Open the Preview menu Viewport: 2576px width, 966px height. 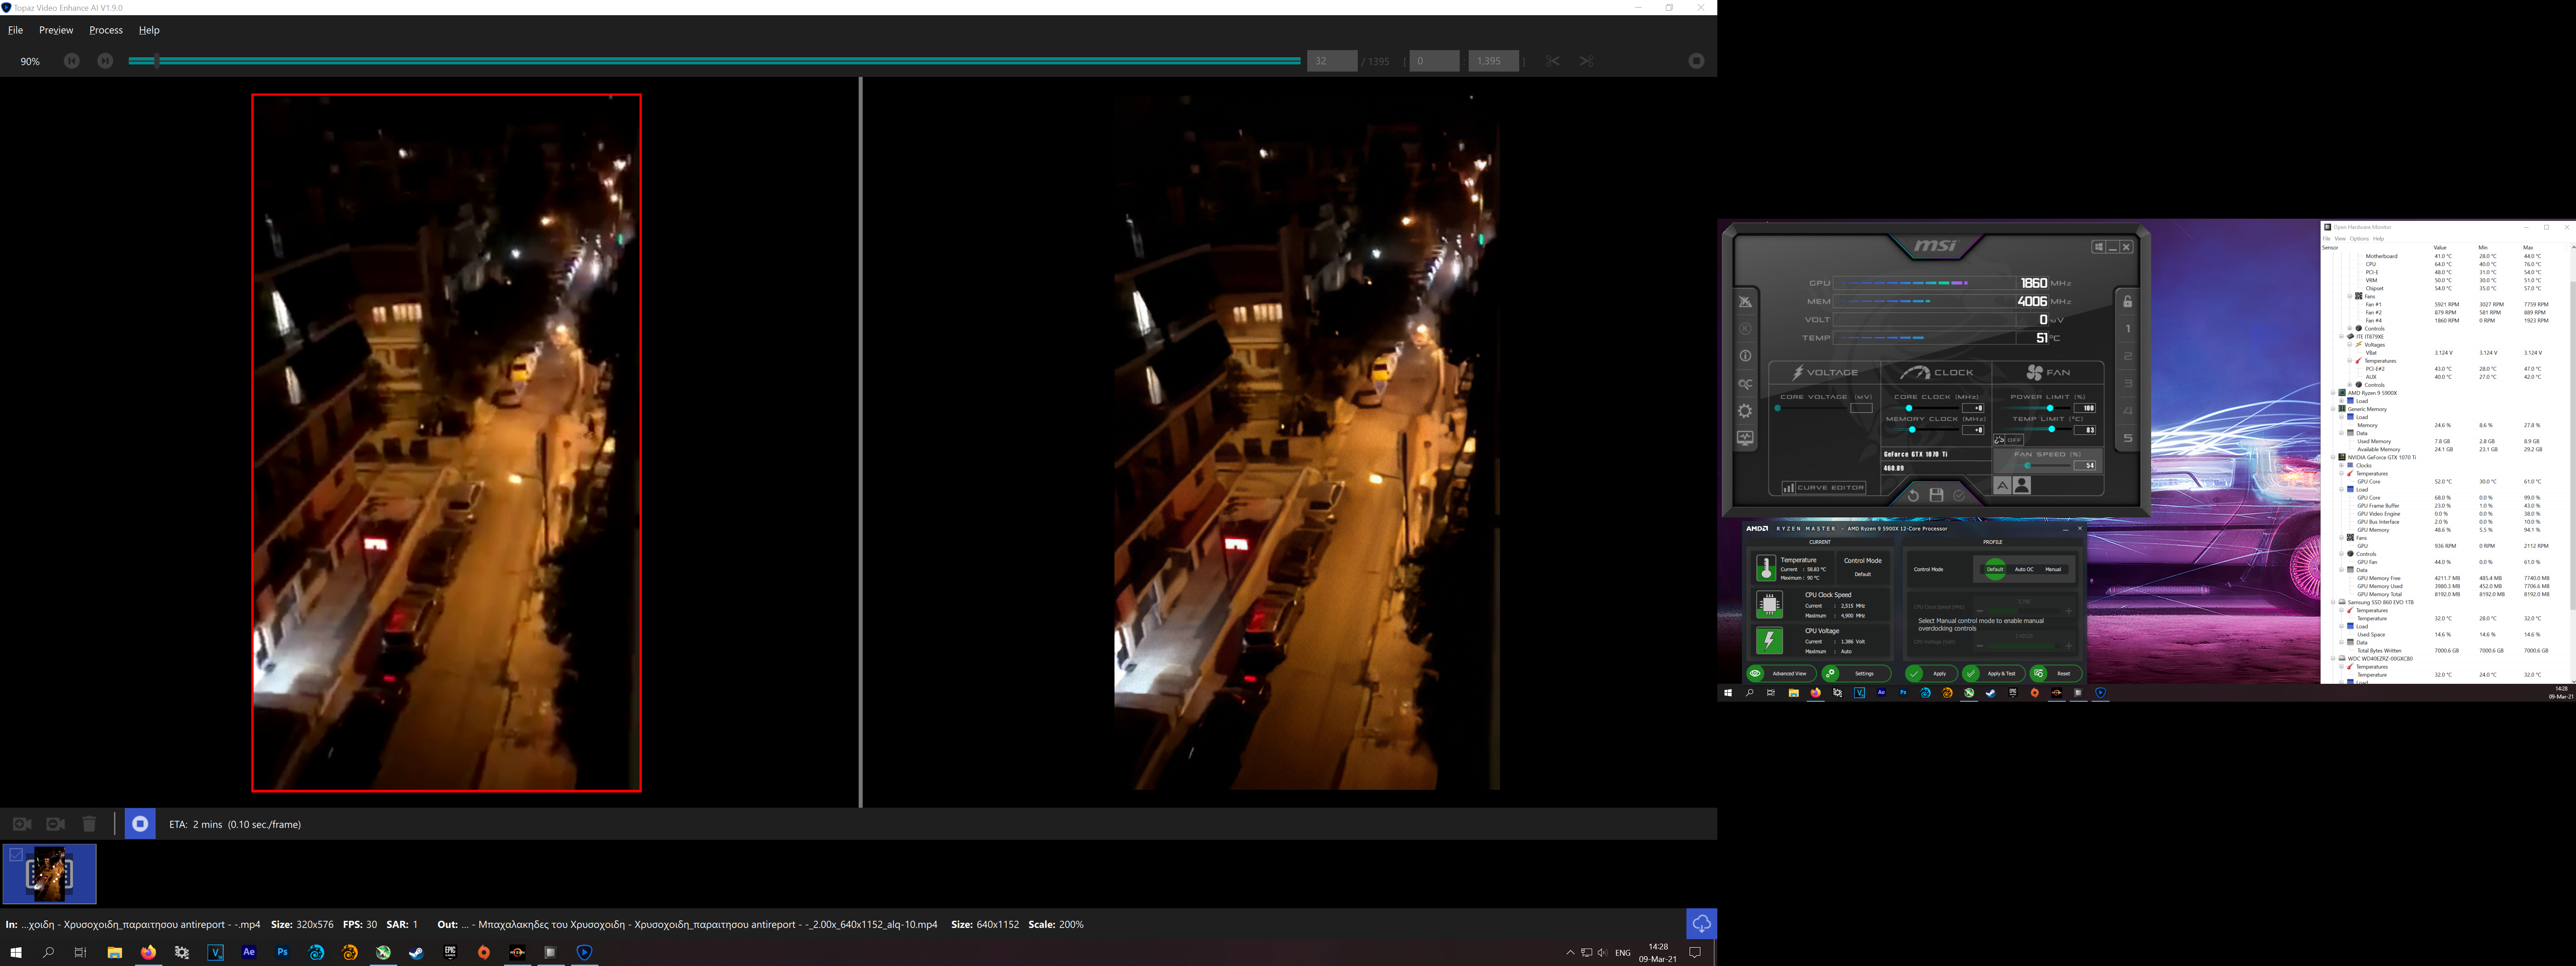56,30
